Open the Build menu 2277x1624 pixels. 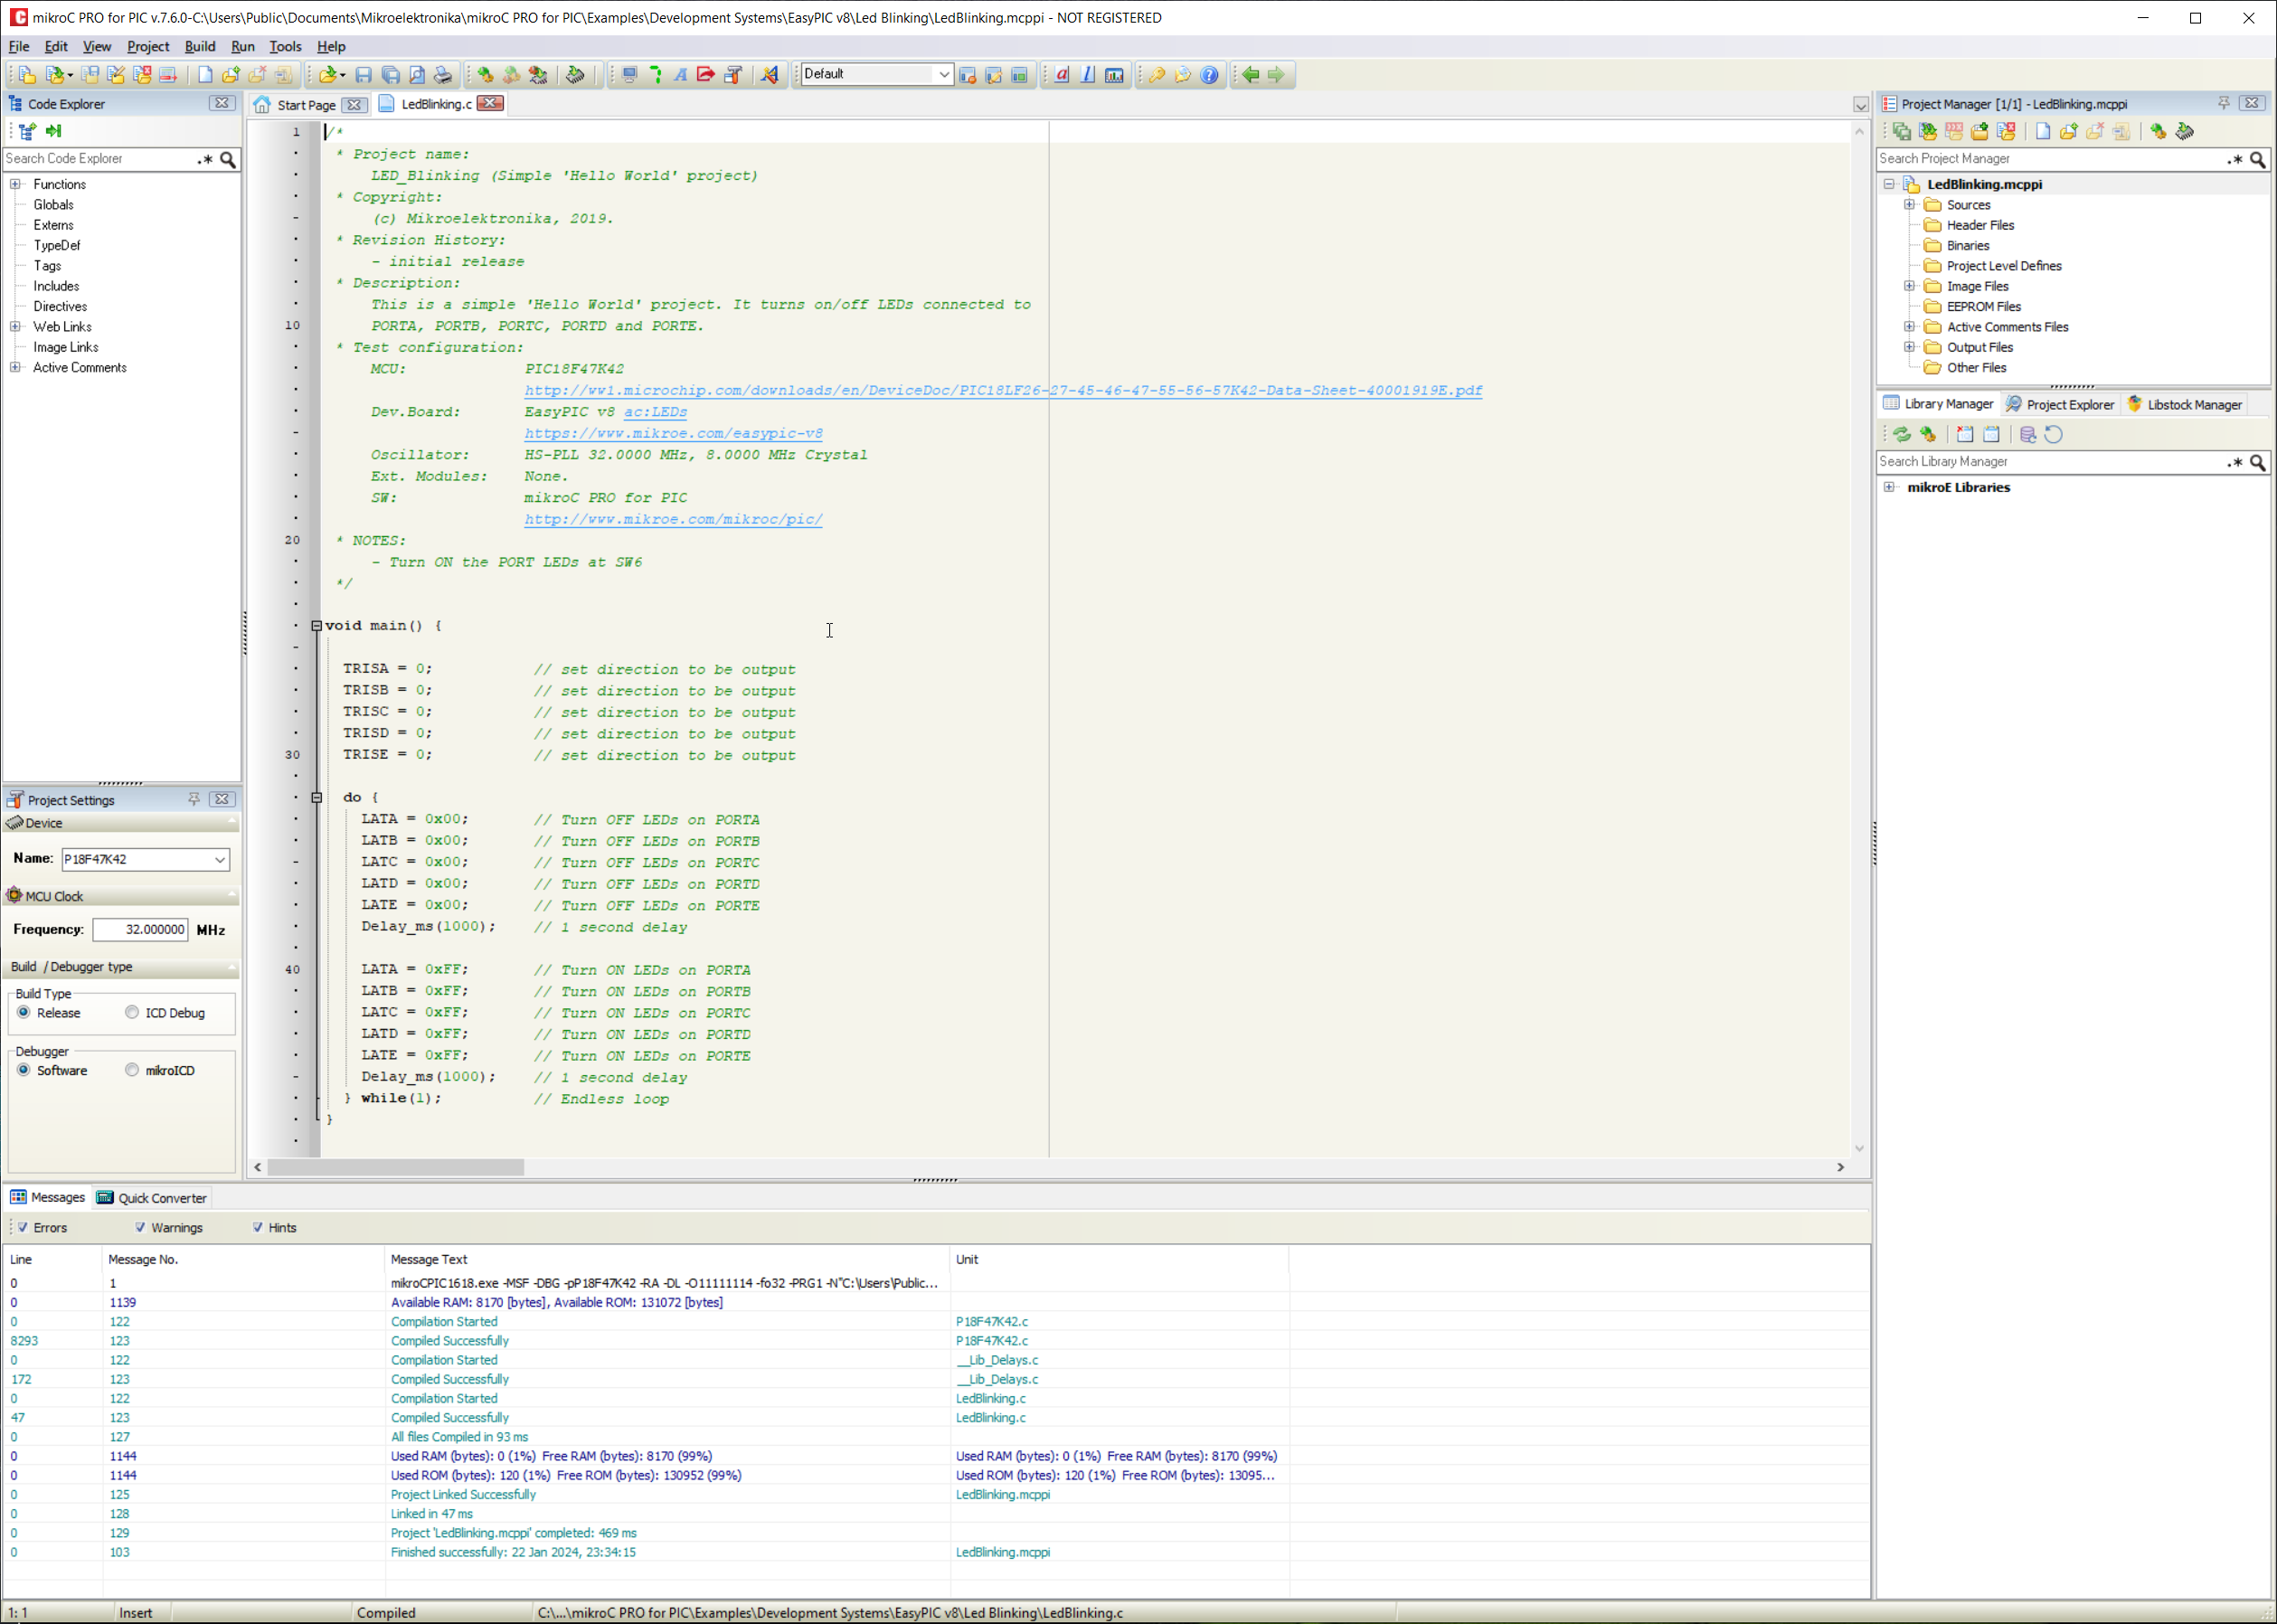click(200, 46)
